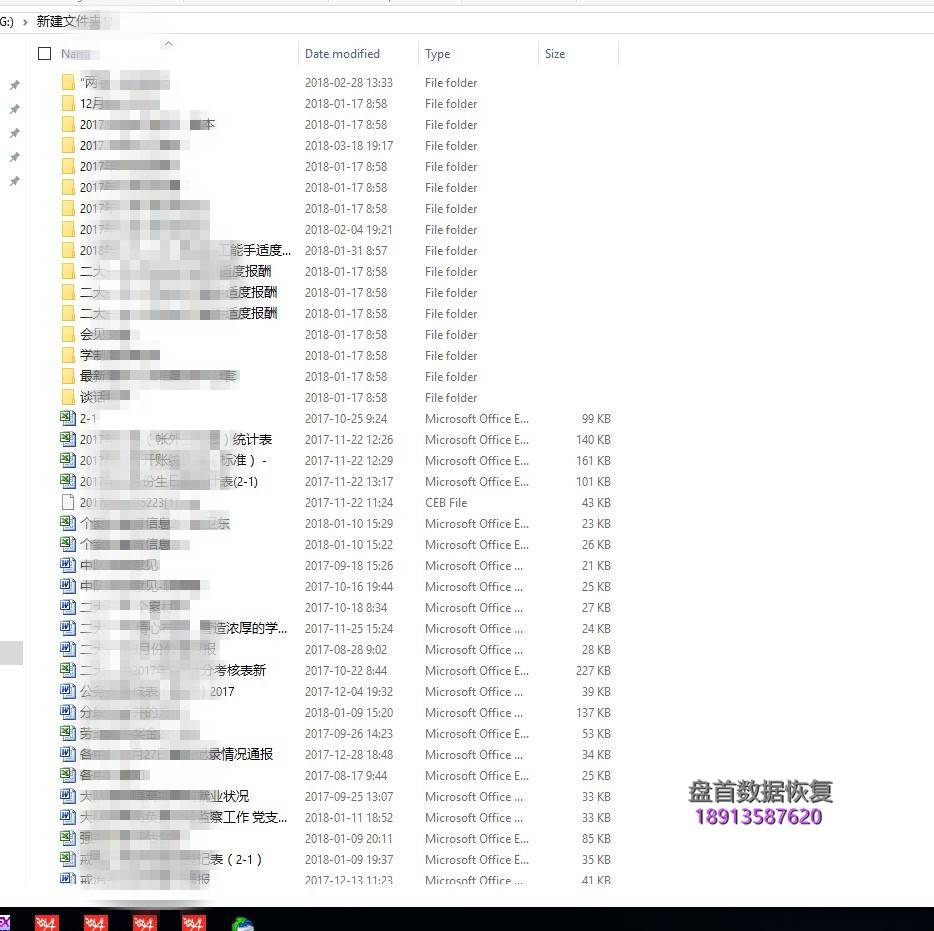934x931 pixels.
Task: Toggle the select-all checkbox above the file list
Action: point(44,54)
